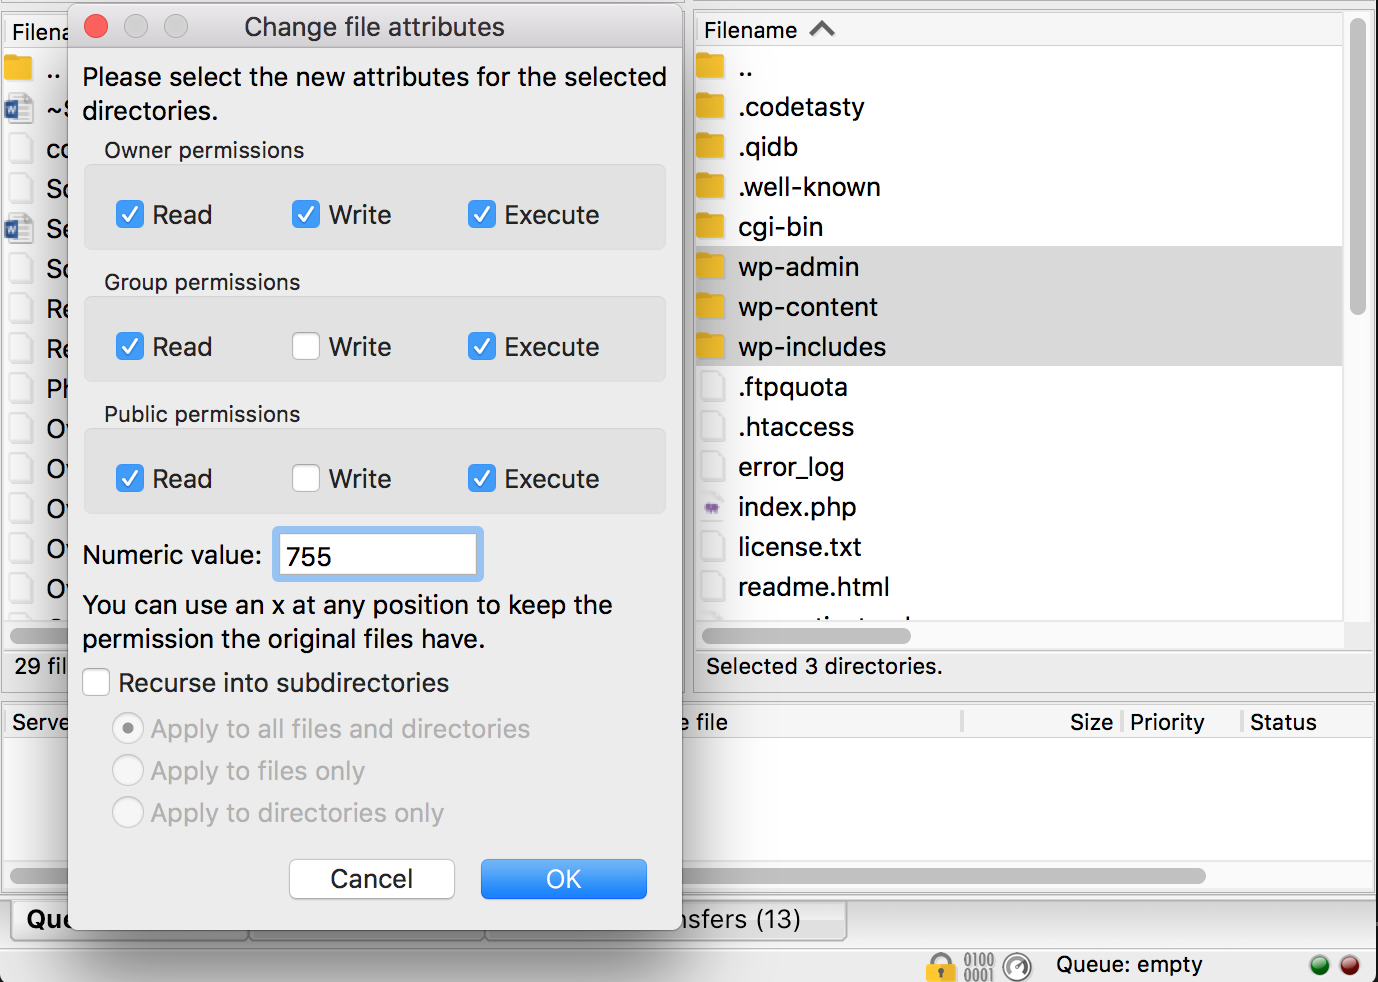Uncheck Owner permissions Write checkbox
This screenshot has width=1378, height=982.
click(306, 215)
